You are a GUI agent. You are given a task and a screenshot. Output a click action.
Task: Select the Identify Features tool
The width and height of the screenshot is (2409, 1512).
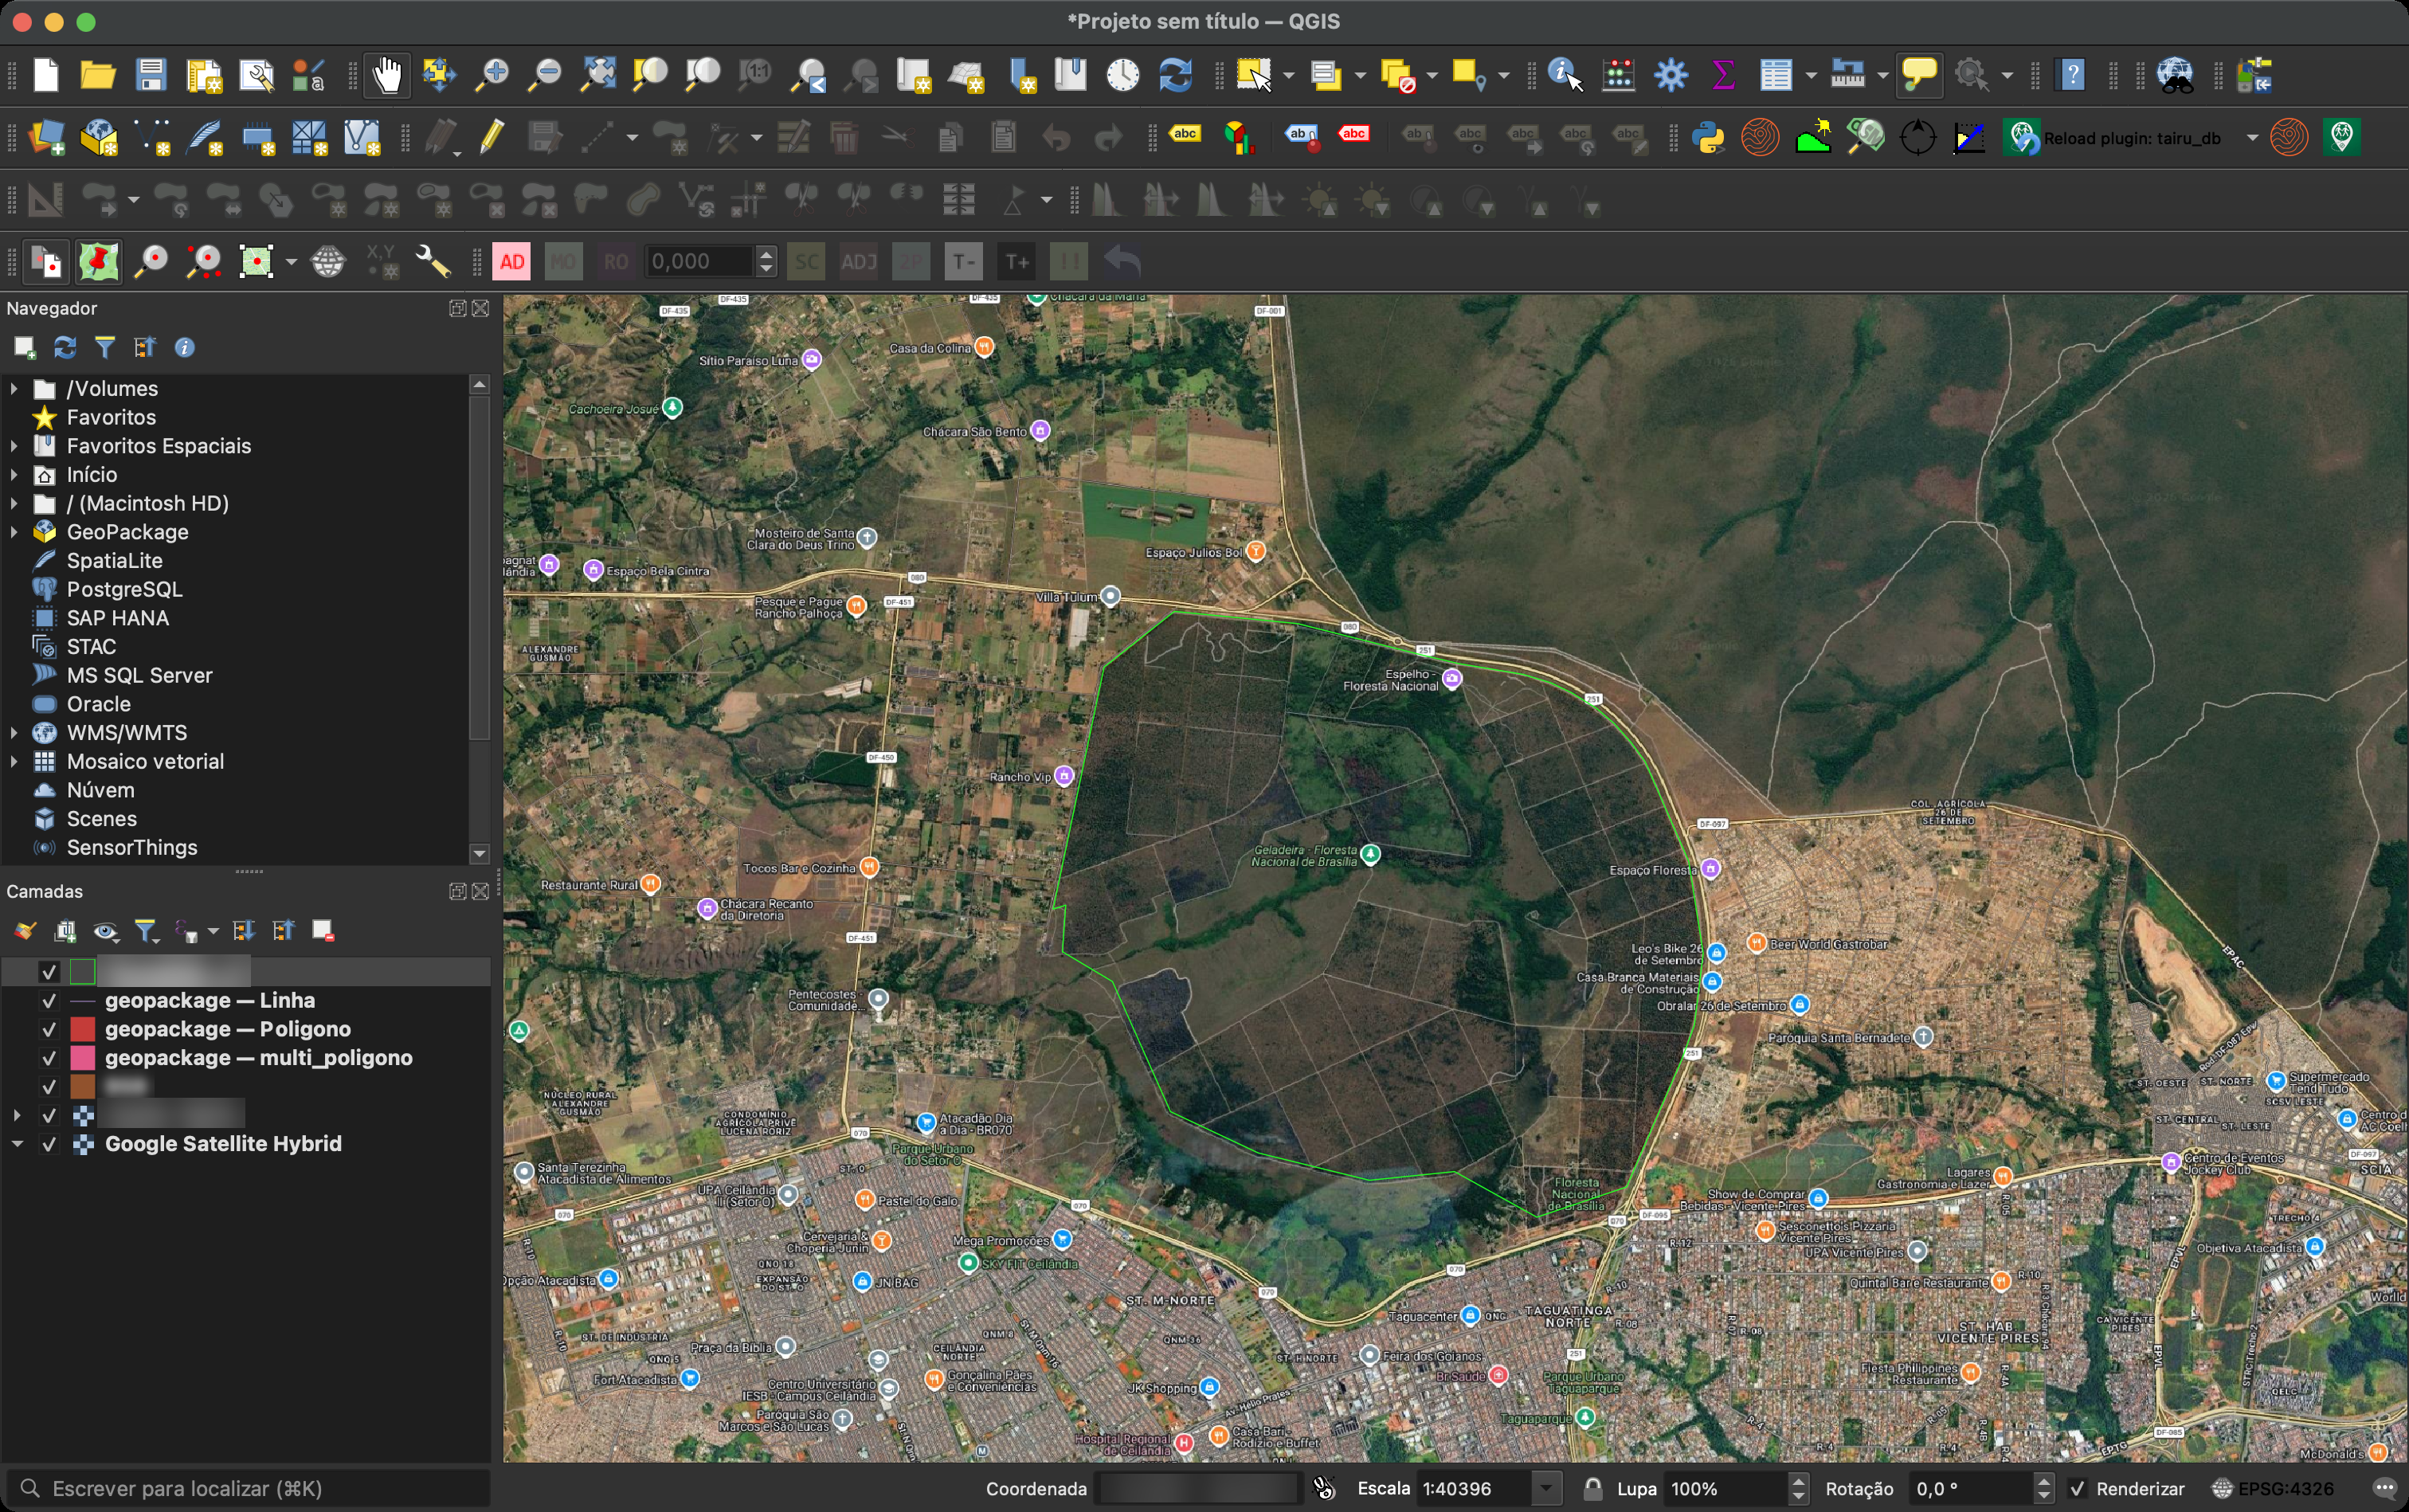(x=1565, y=75)
